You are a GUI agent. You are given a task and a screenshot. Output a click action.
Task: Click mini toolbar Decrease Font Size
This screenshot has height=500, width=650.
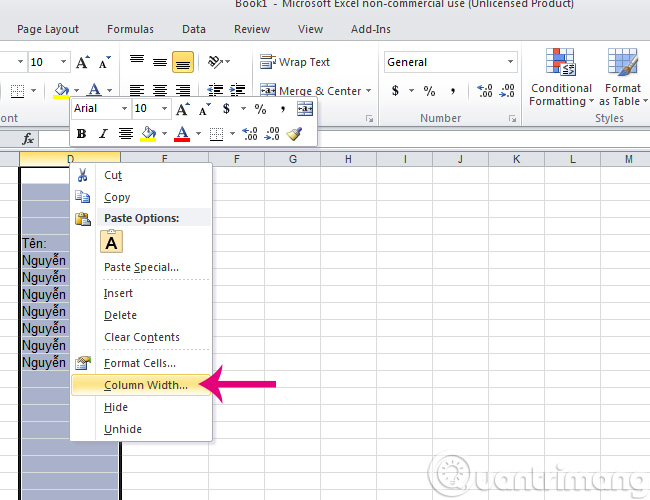coord(204,109)
